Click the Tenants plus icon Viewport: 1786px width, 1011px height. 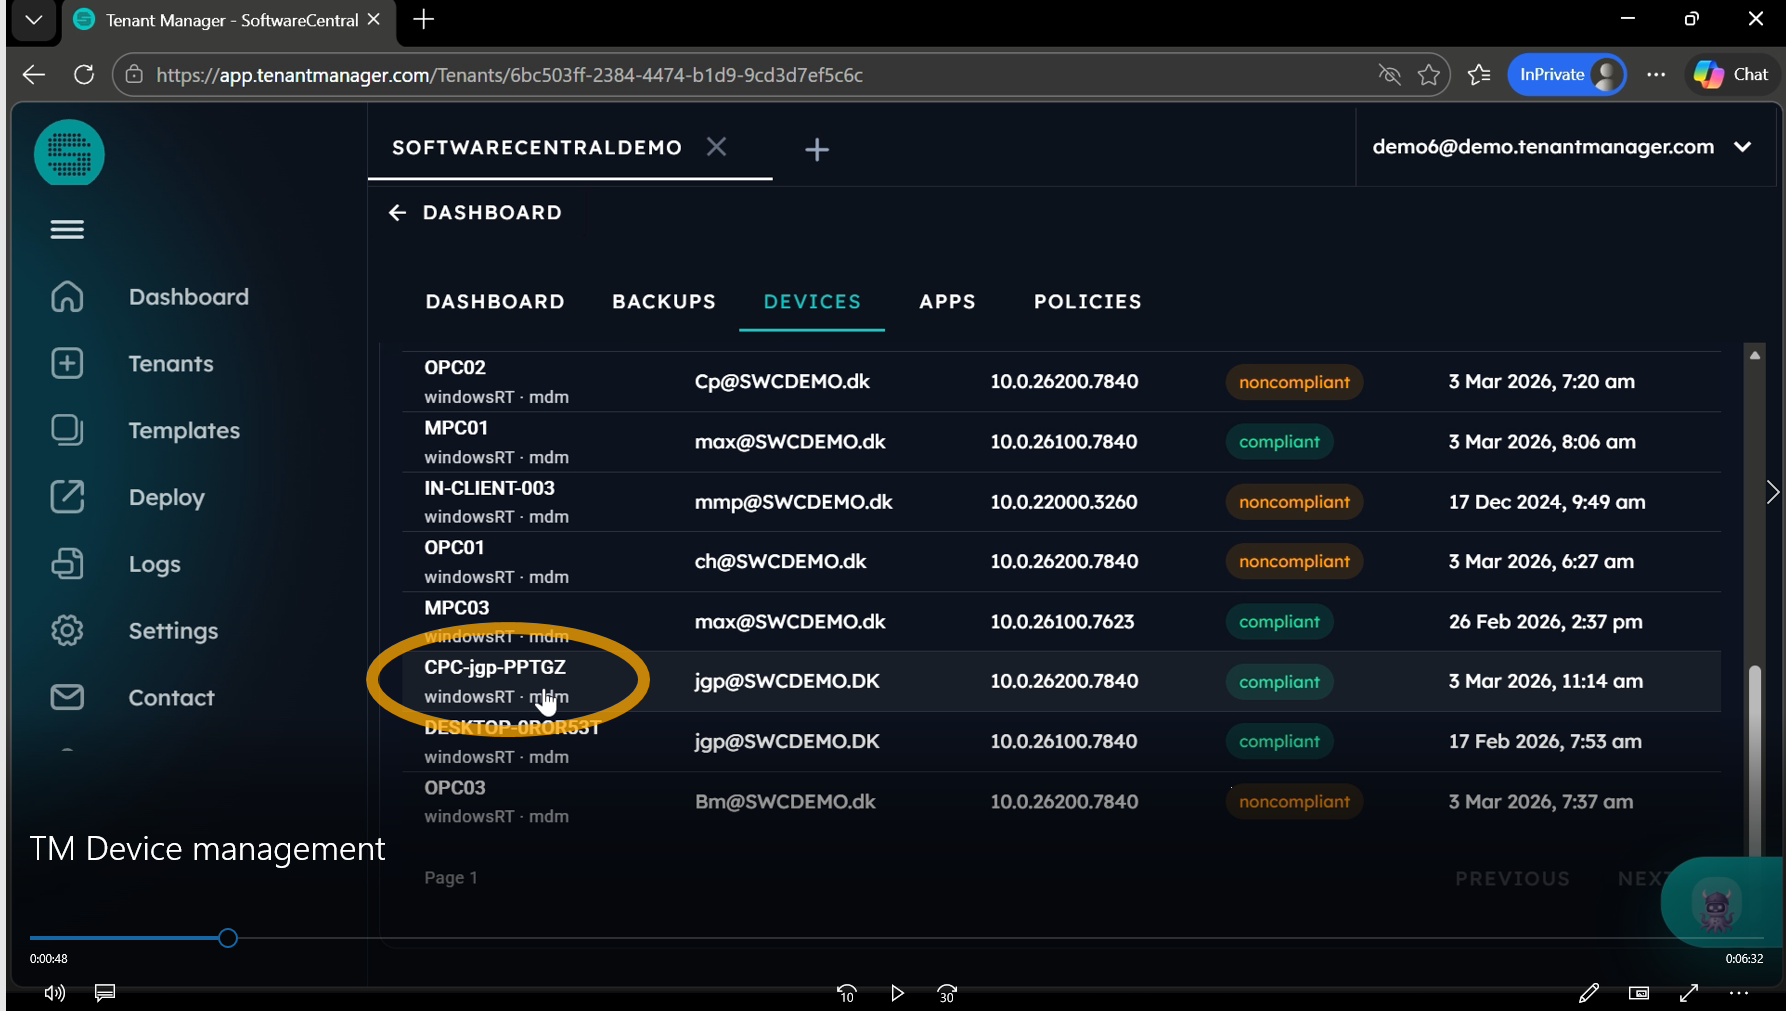coord(67,363)
